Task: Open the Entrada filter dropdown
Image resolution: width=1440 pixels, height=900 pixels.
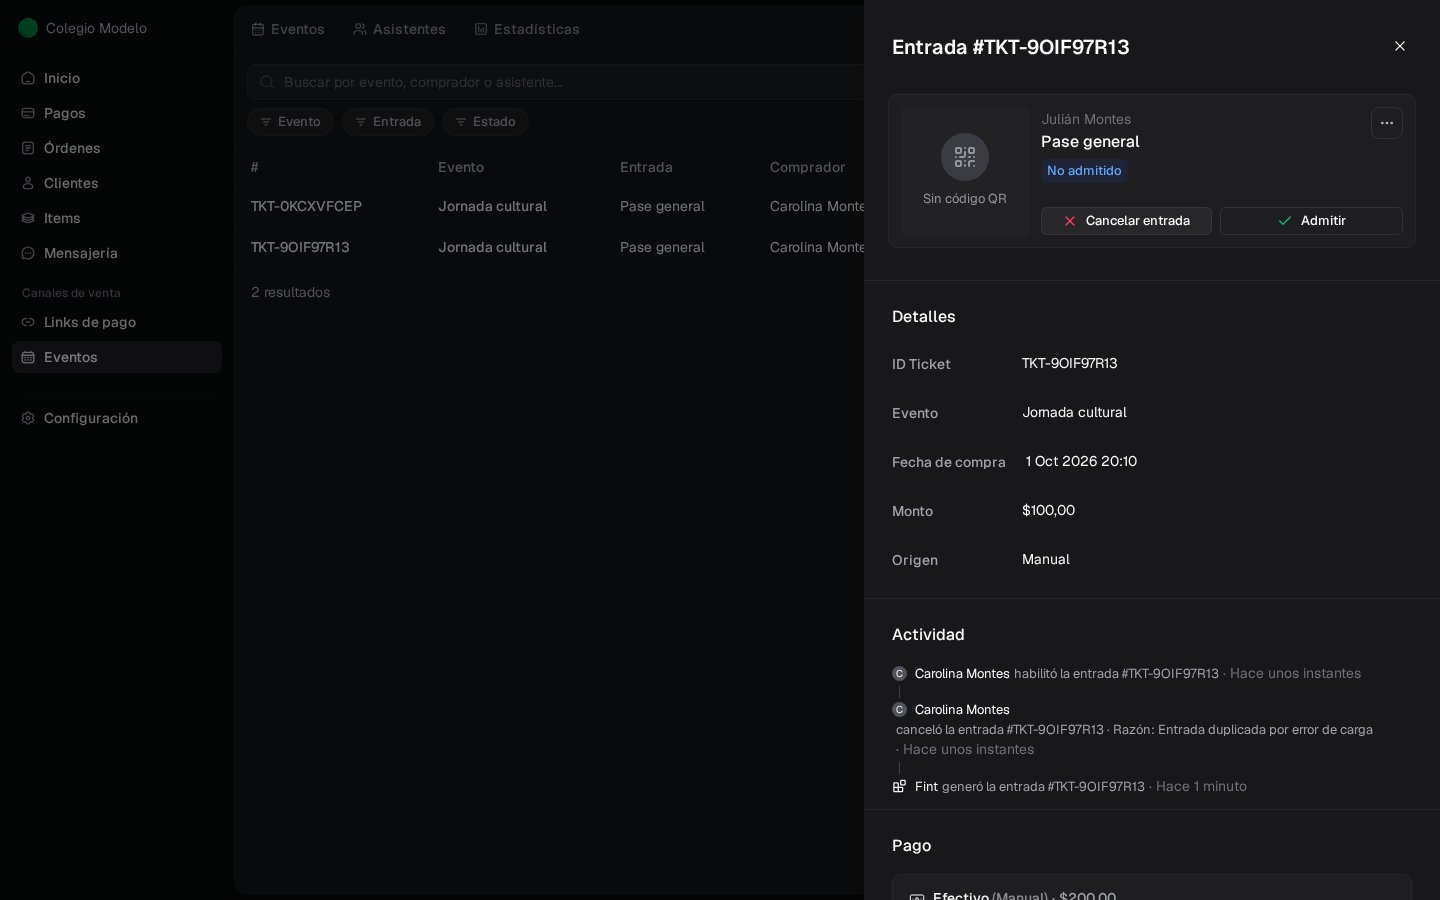Action: (x=387, y=122)
